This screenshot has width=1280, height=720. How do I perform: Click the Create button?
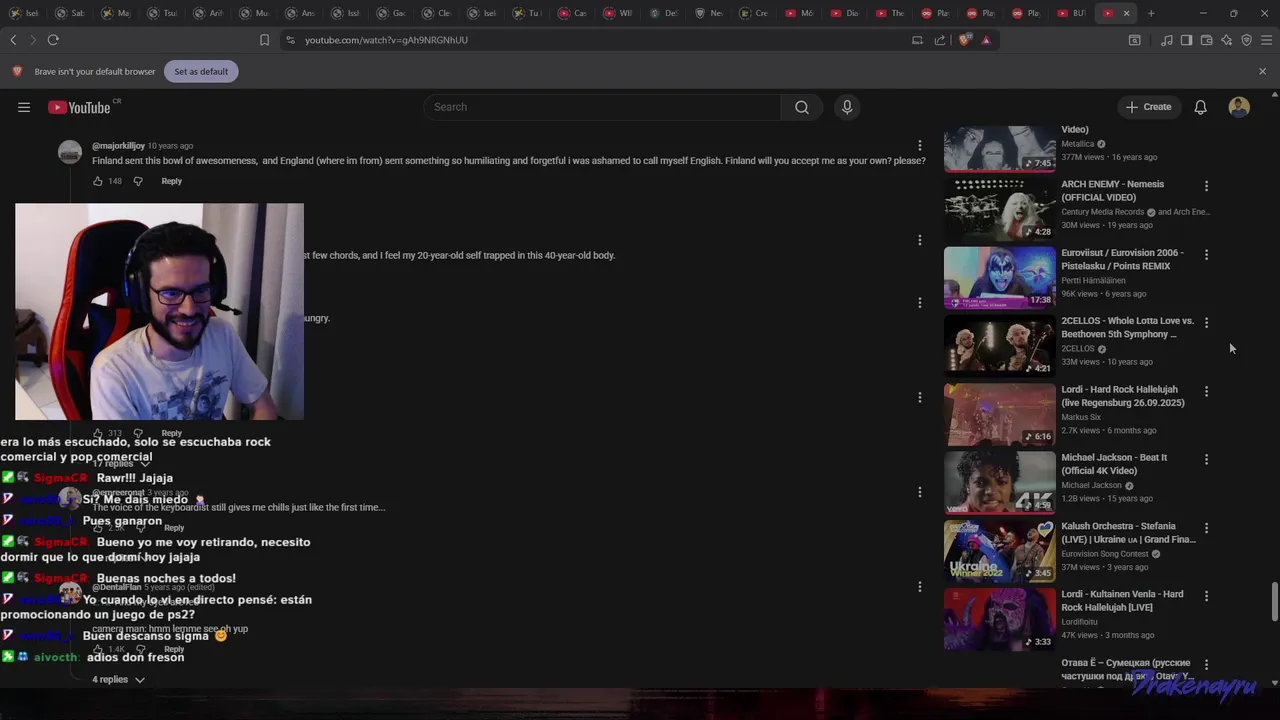click(1148, 107)
